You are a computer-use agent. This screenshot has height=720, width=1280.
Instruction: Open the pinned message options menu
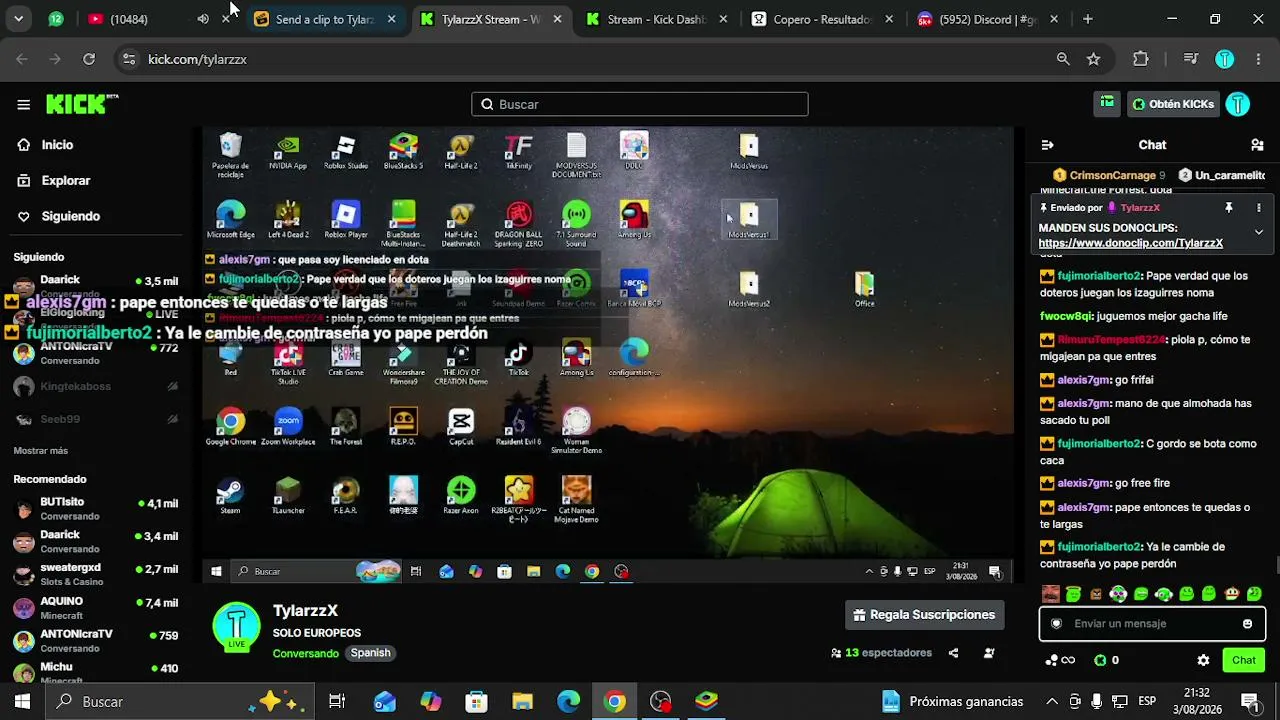(x=1259, y=208)
